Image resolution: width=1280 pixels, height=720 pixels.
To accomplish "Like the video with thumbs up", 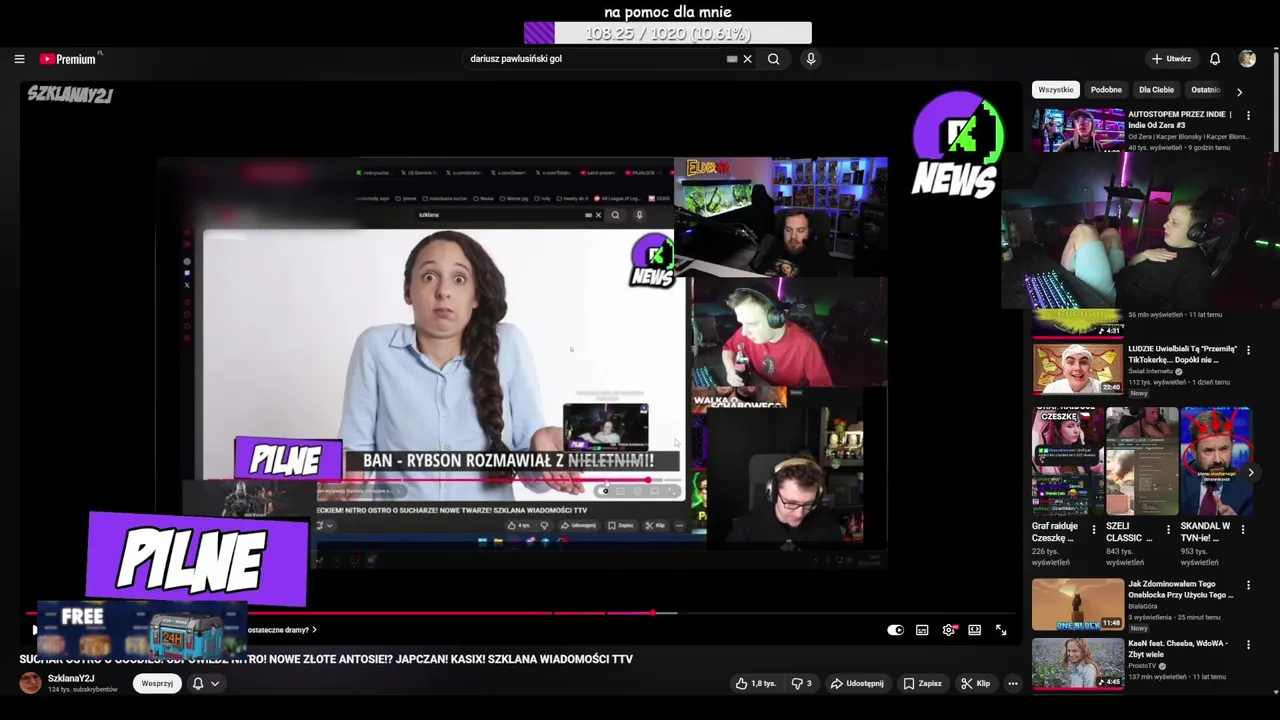I will (756, 683).
